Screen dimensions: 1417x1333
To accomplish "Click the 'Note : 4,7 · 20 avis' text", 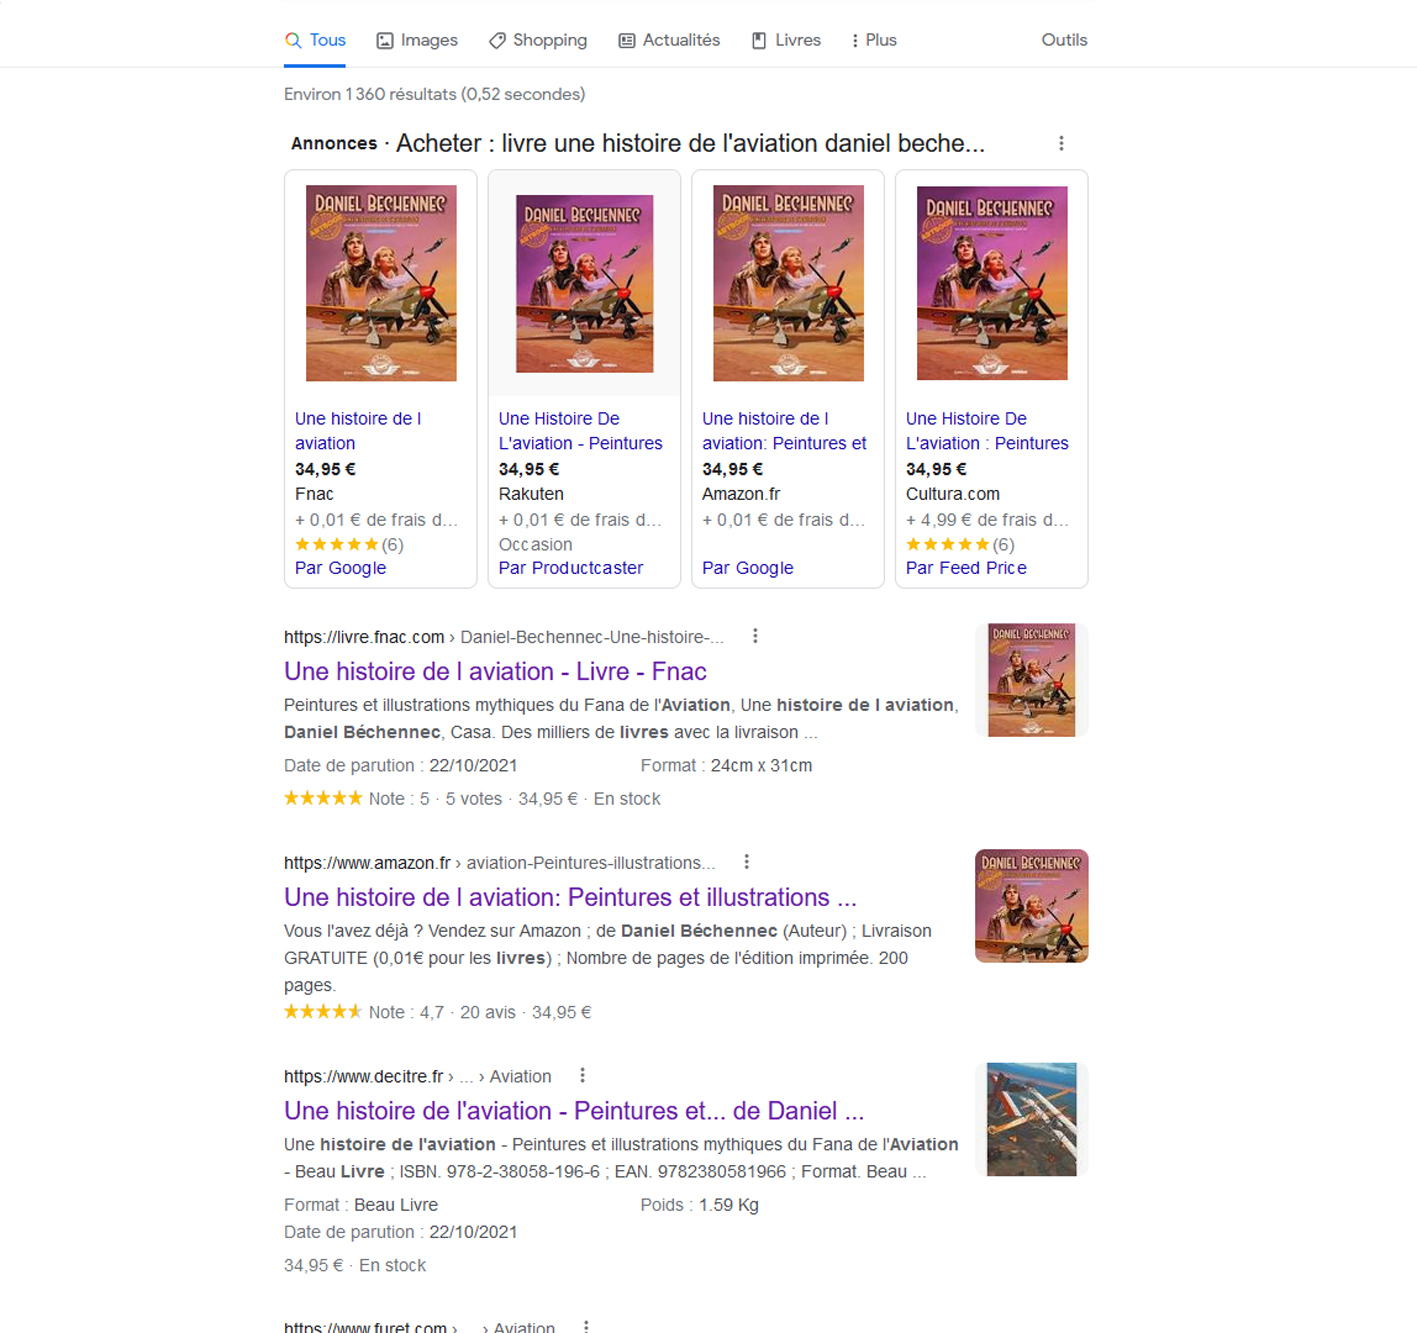I will click(442, 1012).
